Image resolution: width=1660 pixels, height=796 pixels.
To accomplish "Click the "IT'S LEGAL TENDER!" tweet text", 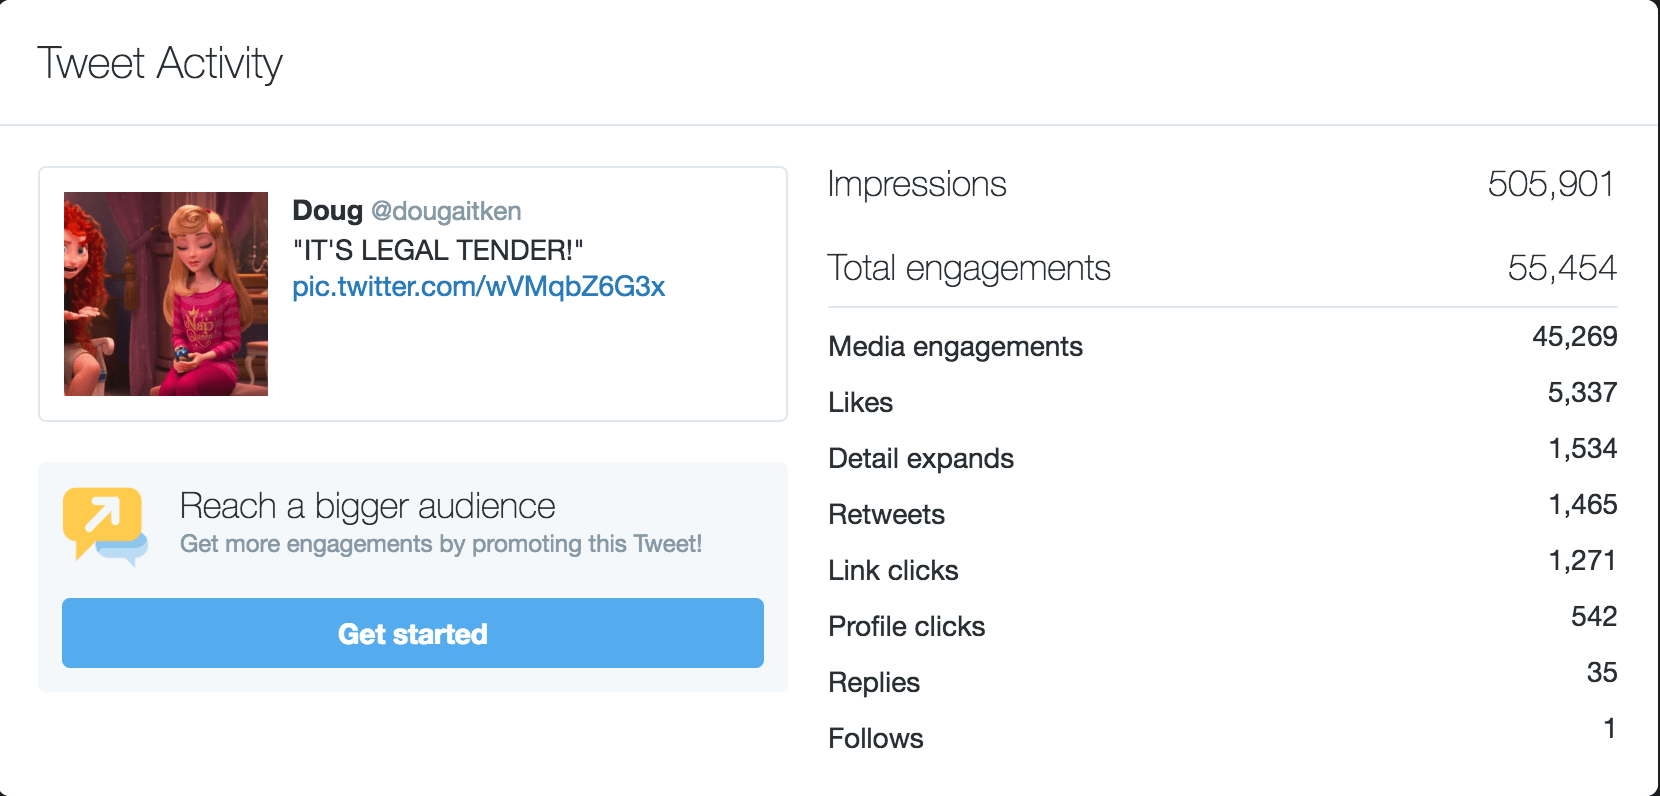I will coord(437,250).
